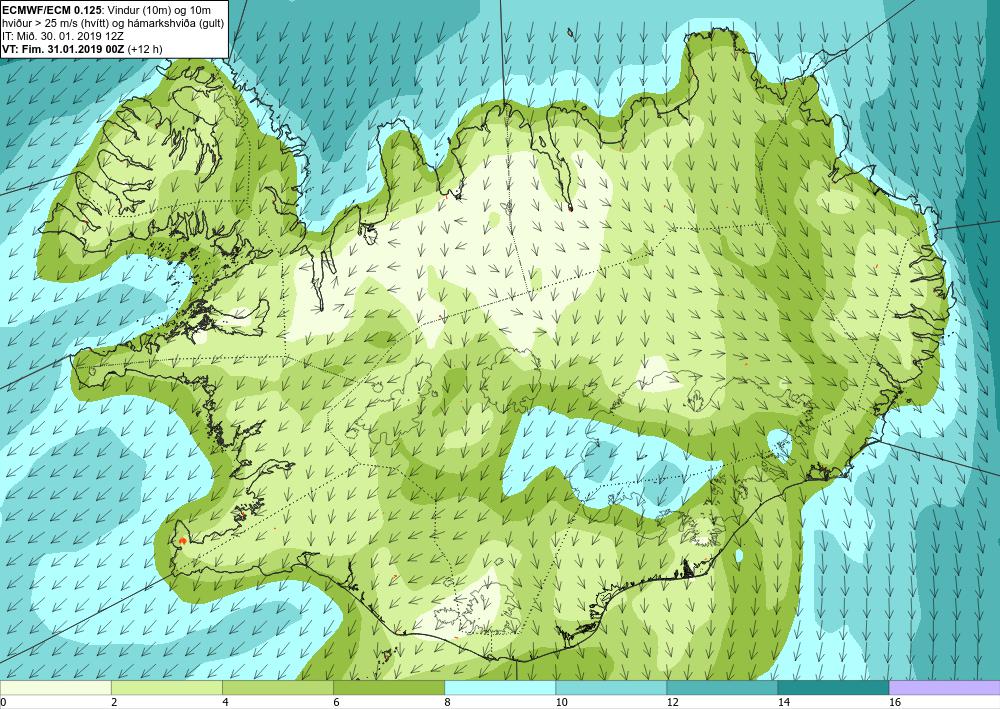Click the pale cream 0–2 m/s legend swatch

click(x=55, y=687)
